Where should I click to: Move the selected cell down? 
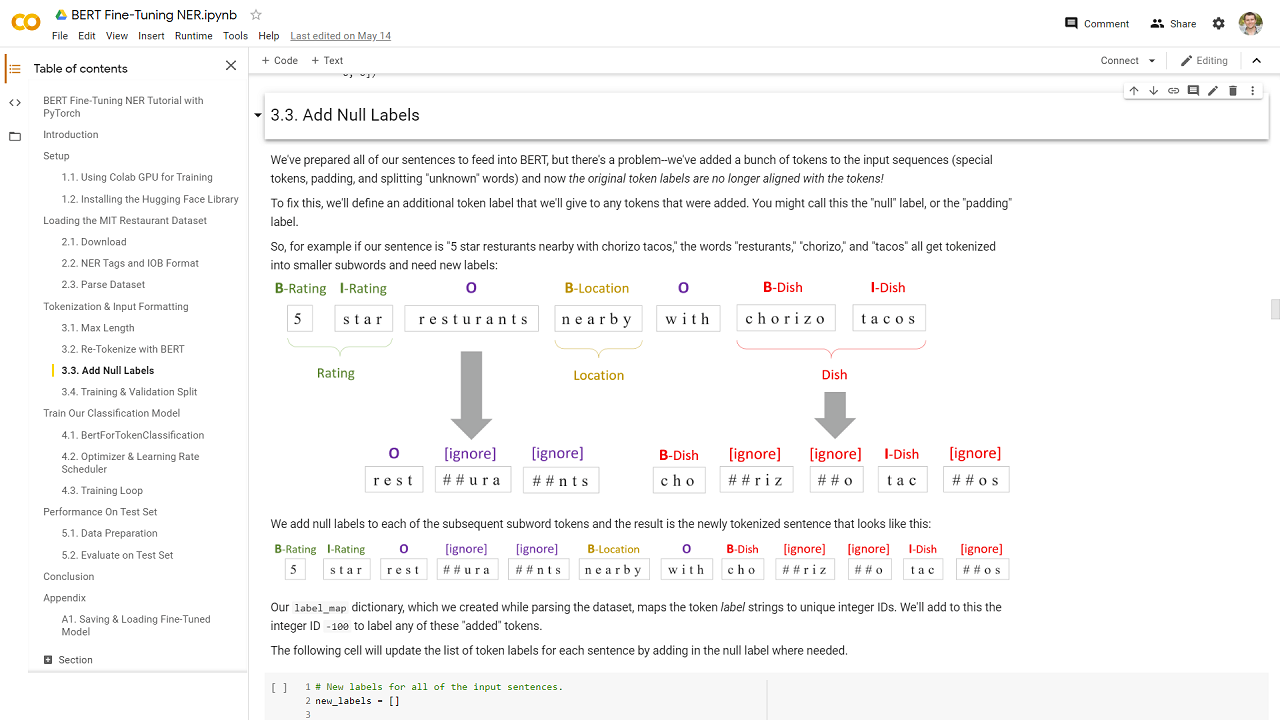coord(1154,91)
